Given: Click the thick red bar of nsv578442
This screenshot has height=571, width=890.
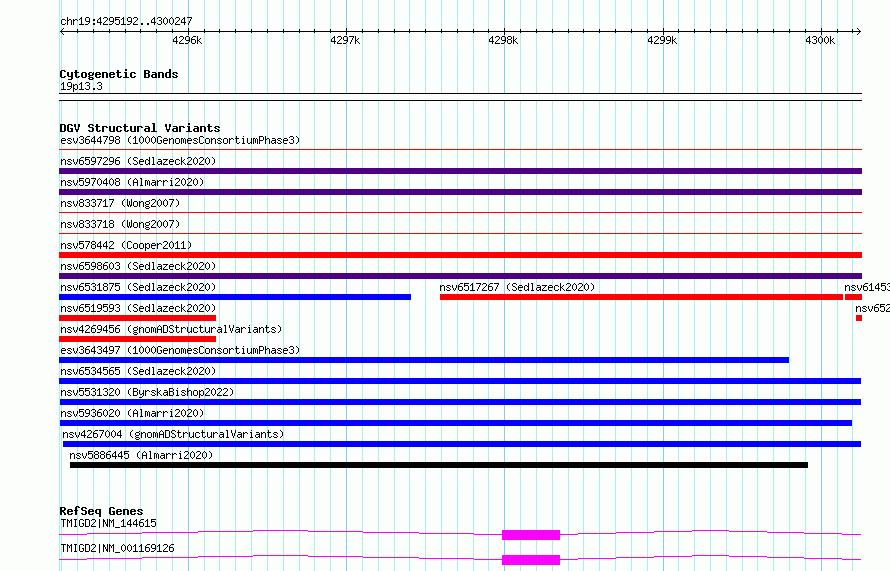Looking at the screenshot, I should click(x=460, y=255).
